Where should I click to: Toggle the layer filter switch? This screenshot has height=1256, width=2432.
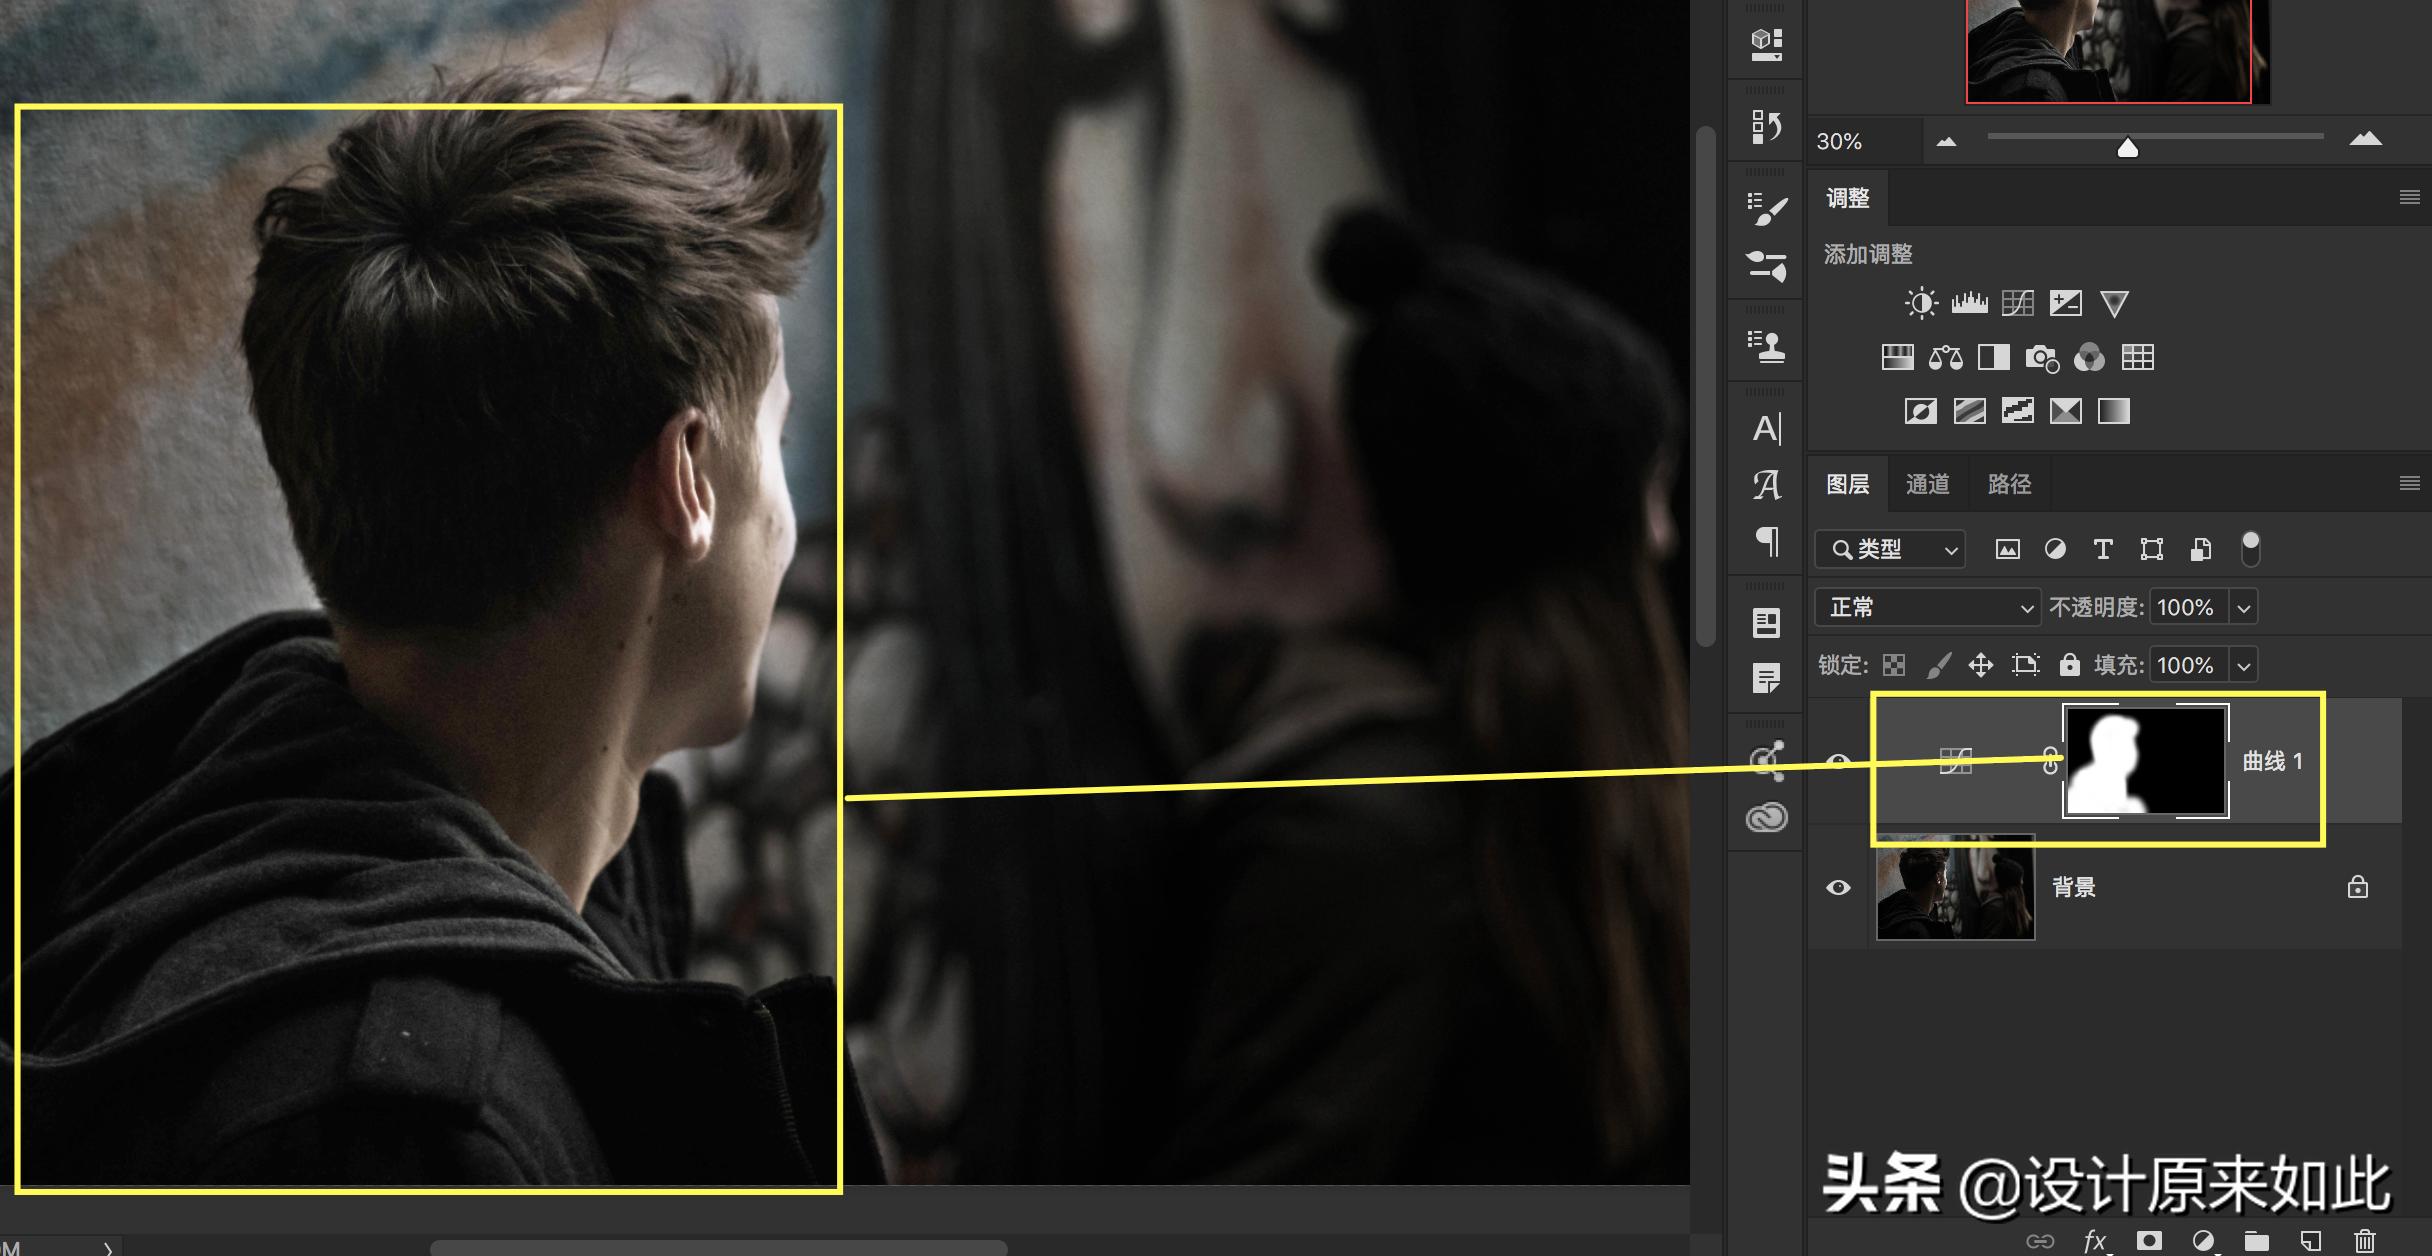(2250, 548)
